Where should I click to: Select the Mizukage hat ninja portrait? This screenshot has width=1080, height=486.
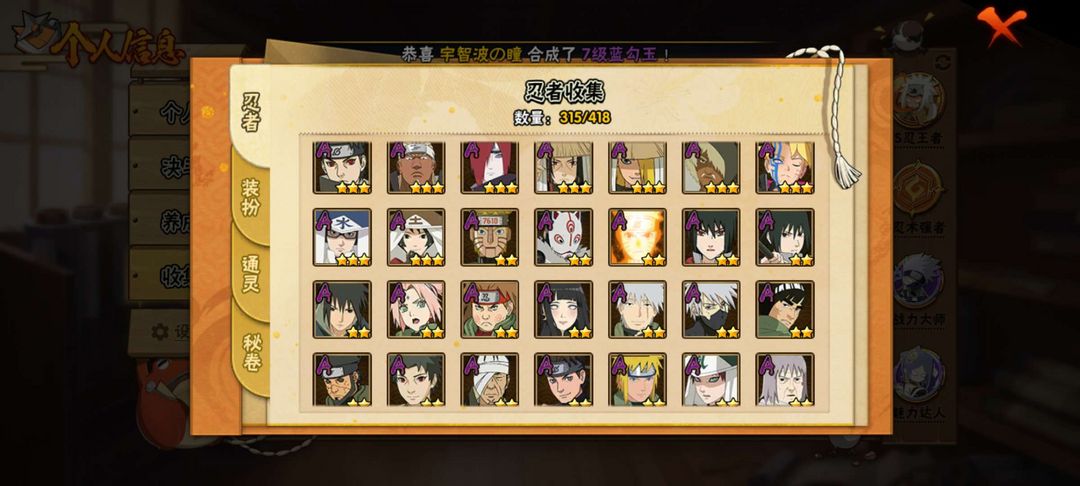[342, 237]
